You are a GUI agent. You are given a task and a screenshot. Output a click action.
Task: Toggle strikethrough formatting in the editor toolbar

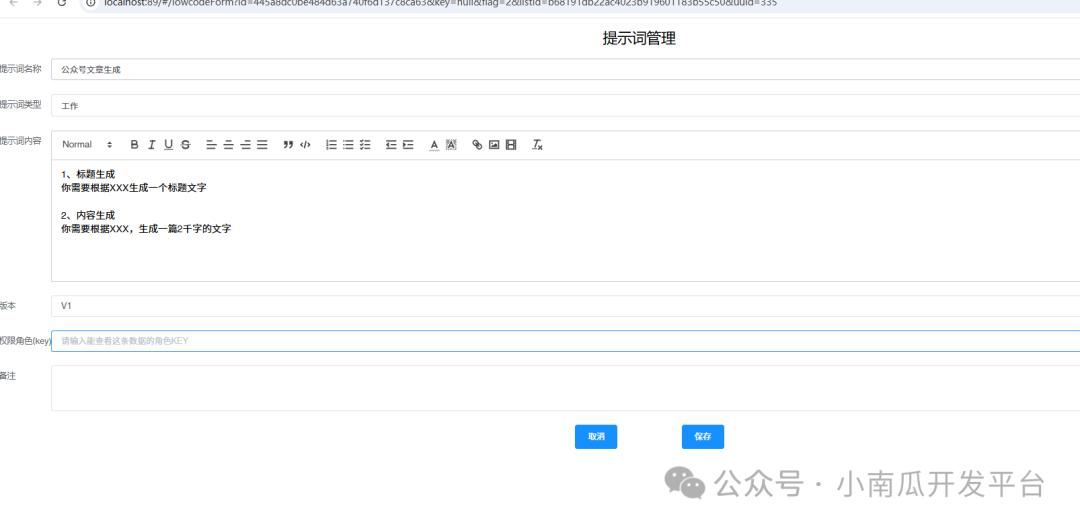(x=185, y=145)
